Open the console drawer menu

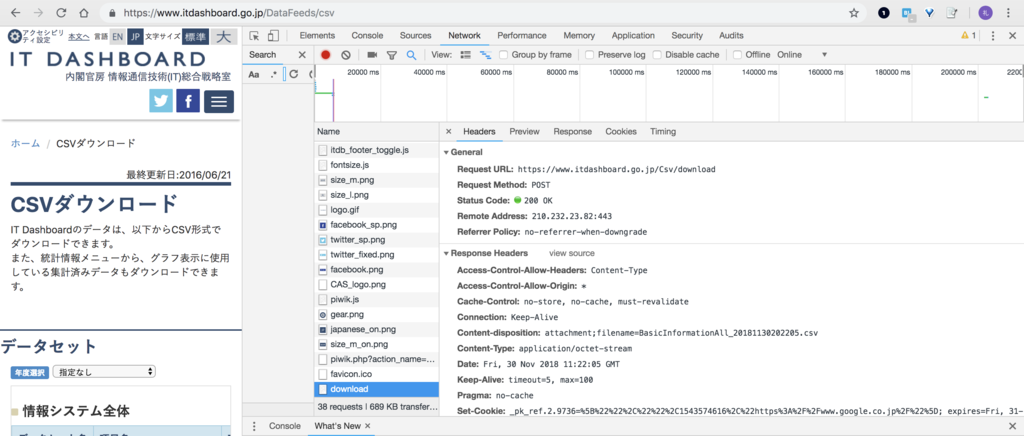point(254,426)
